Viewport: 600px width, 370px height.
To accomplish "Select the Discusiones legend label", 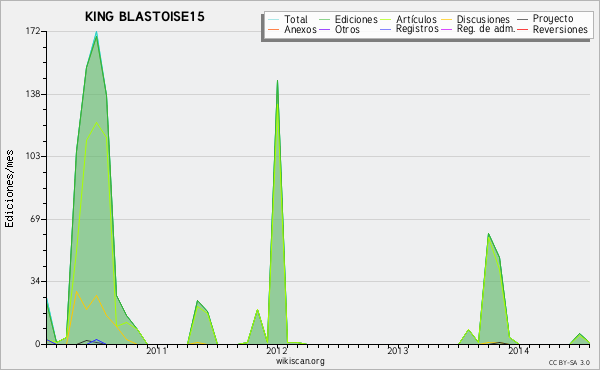I will pos(483,19).
